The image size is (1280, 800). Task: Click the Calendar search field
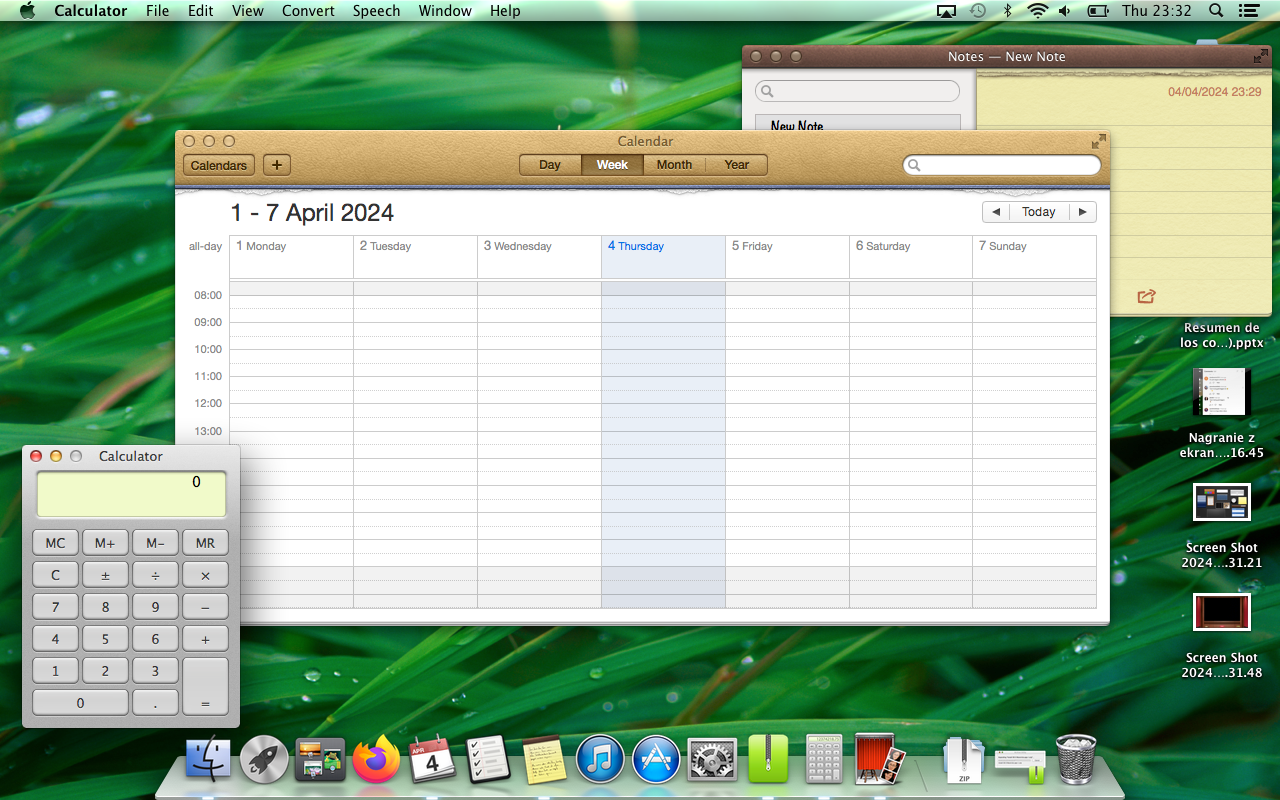pos(1002,165)
